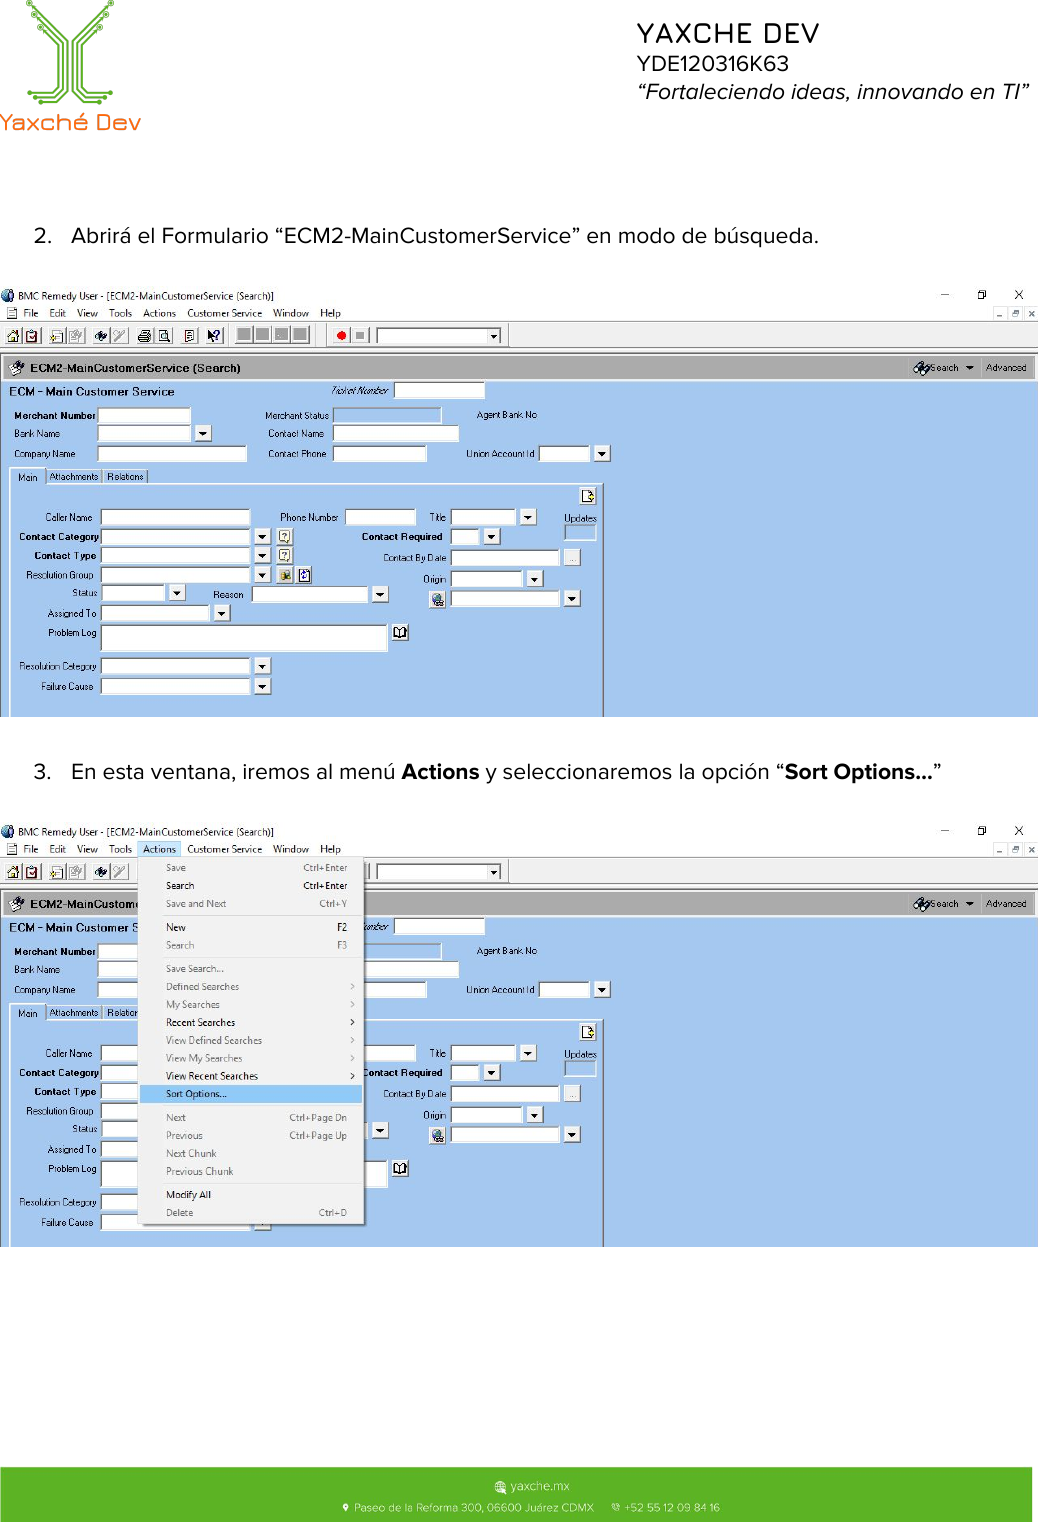Click Home icon in step 2 window toolbar
This screenshot has width=1038, height=1522.
coord(14,336)
